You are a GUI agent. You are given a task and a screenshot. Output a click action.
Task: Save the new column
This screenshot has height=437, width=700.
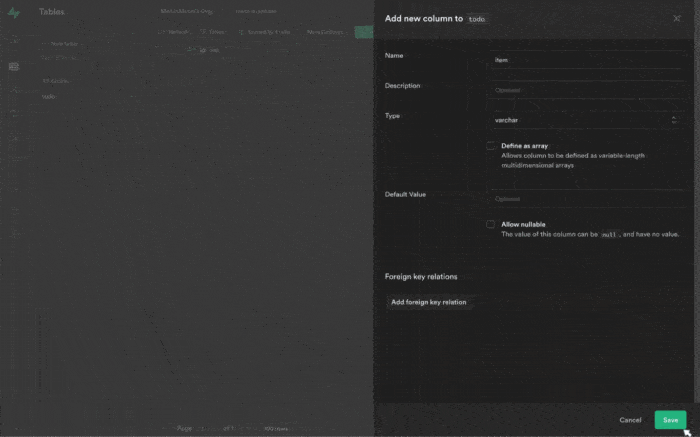point(670,420)
